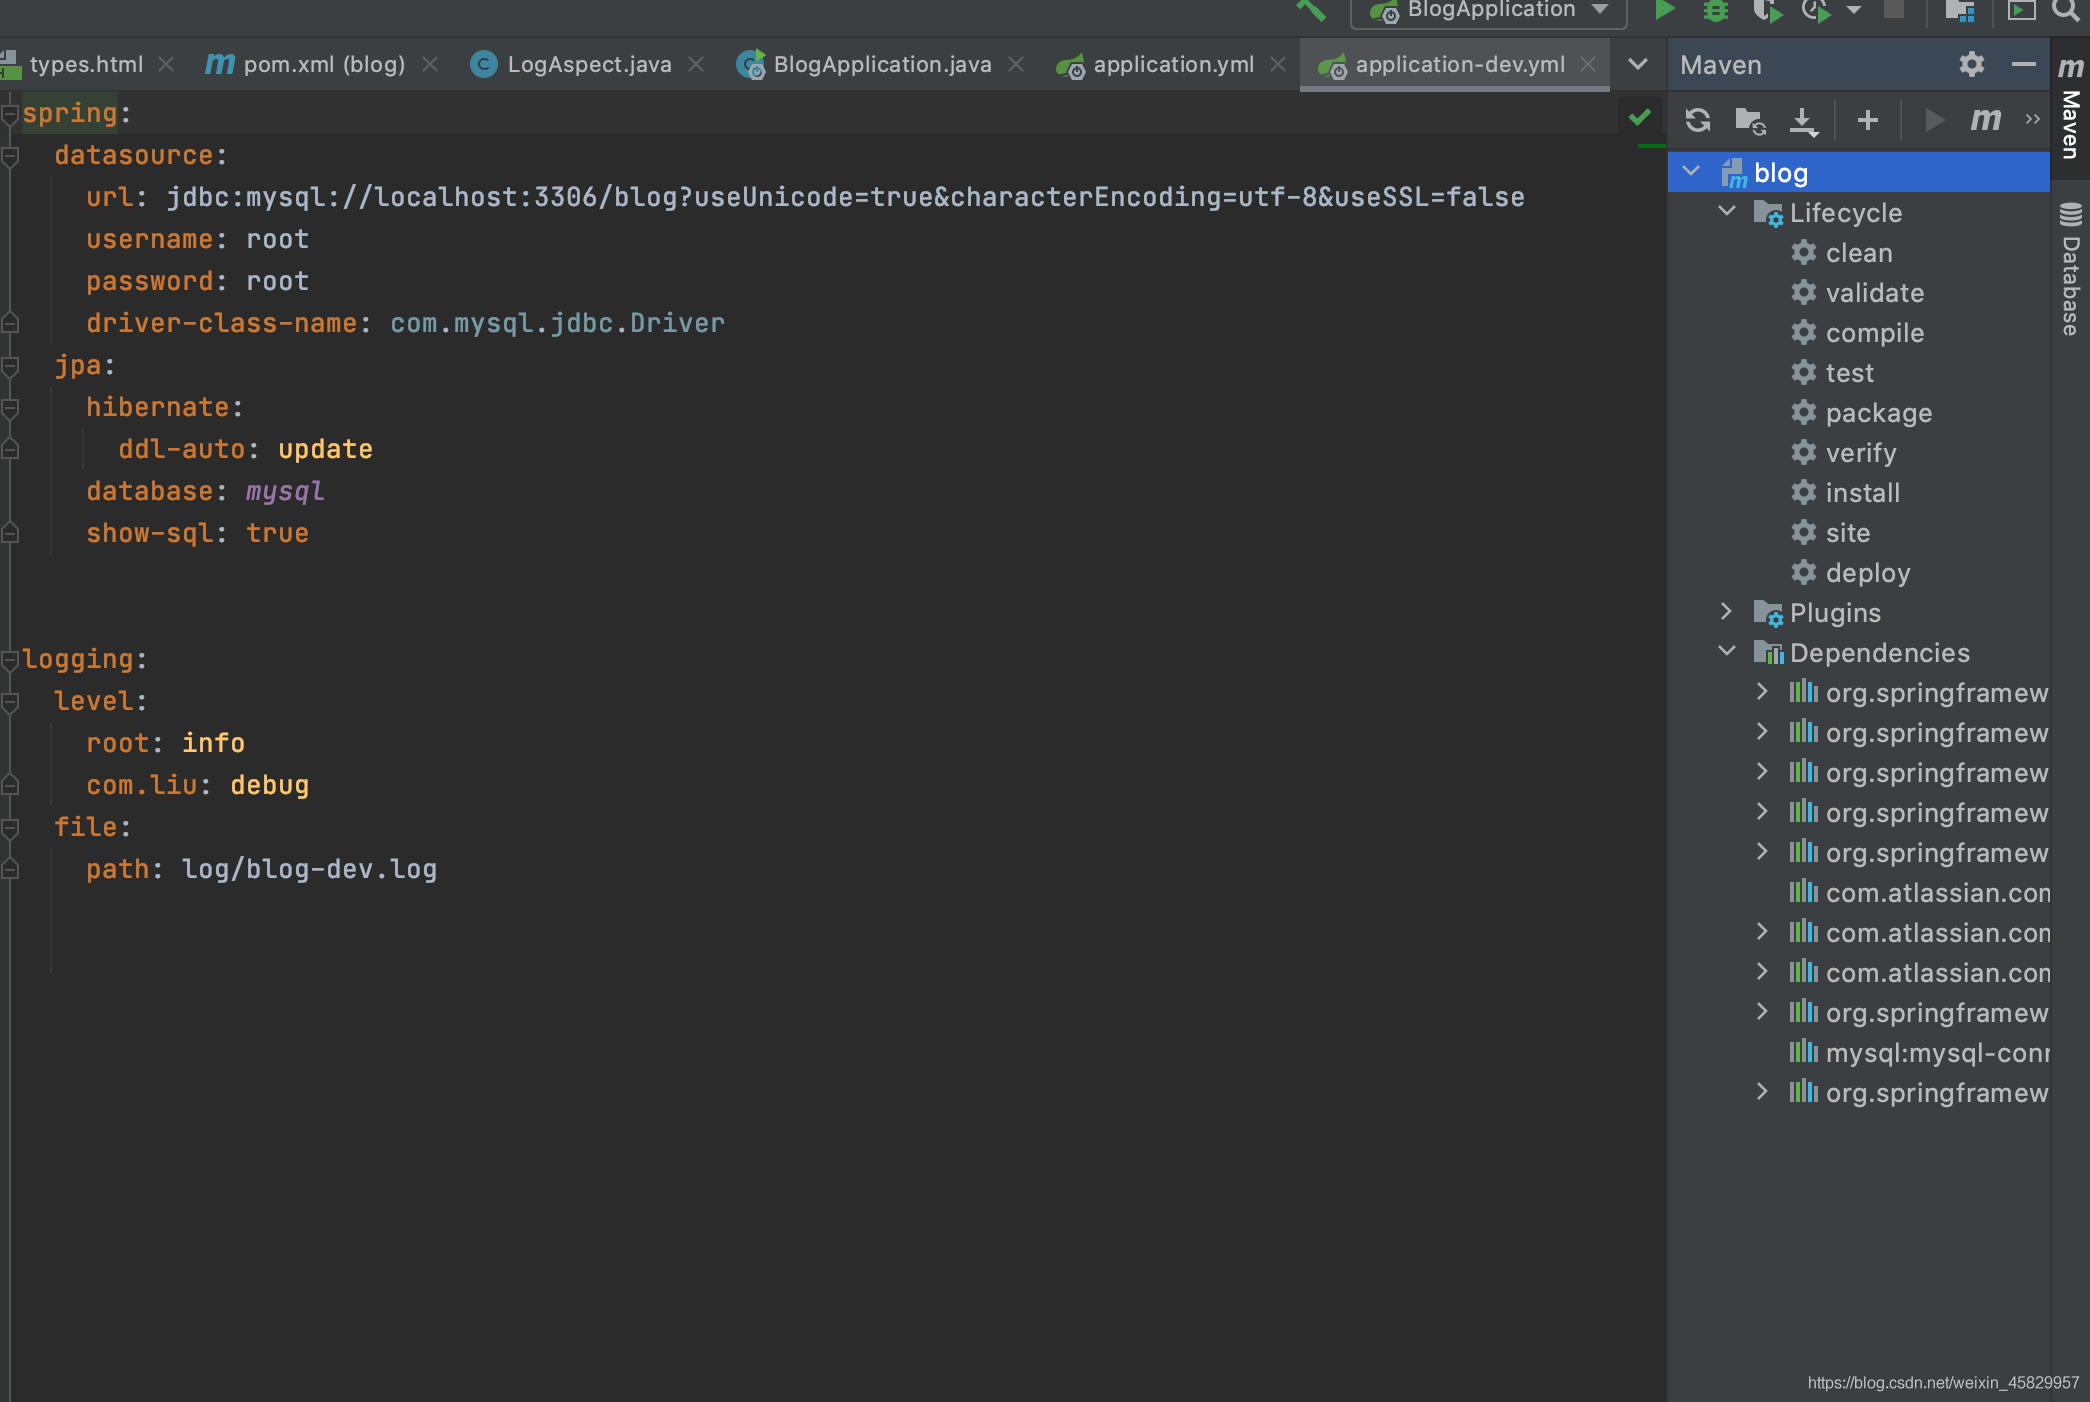The height and width of the screenshot is (1402, 2090).
Task: Select the validate lifecycle goal
Action: pyautogui.click(x=1874, y=293)
